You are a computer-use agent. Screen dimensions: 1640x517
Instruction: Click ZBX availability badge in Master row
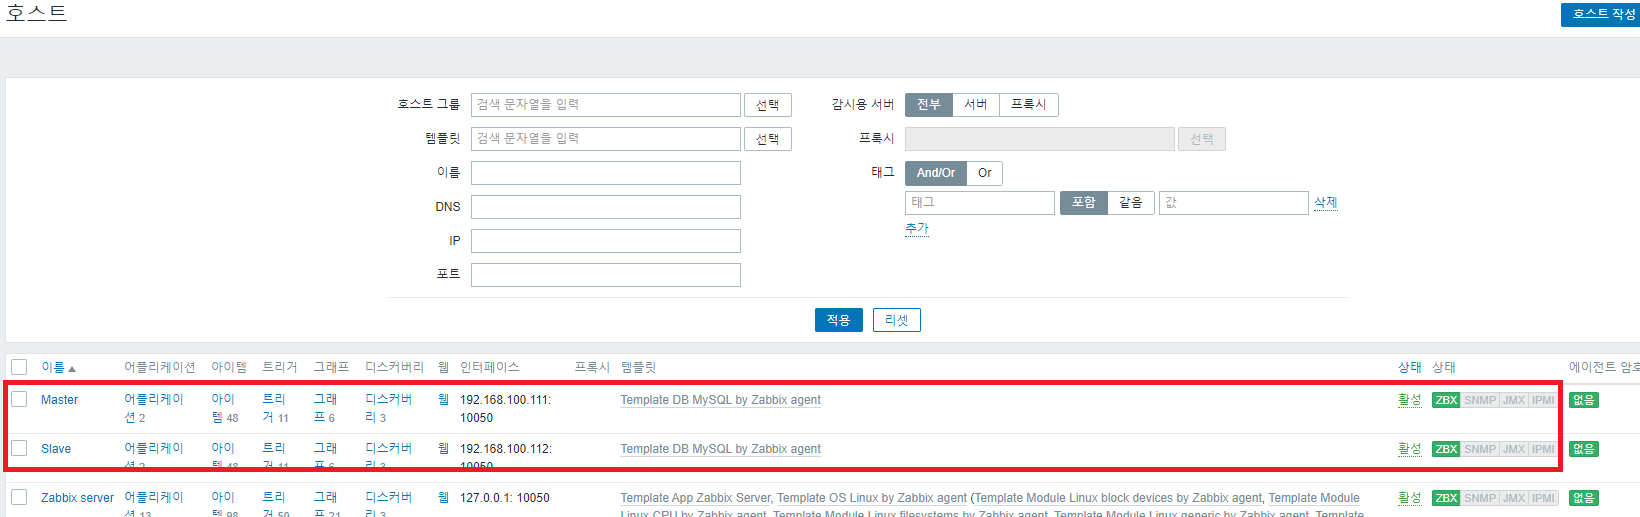1446,400
